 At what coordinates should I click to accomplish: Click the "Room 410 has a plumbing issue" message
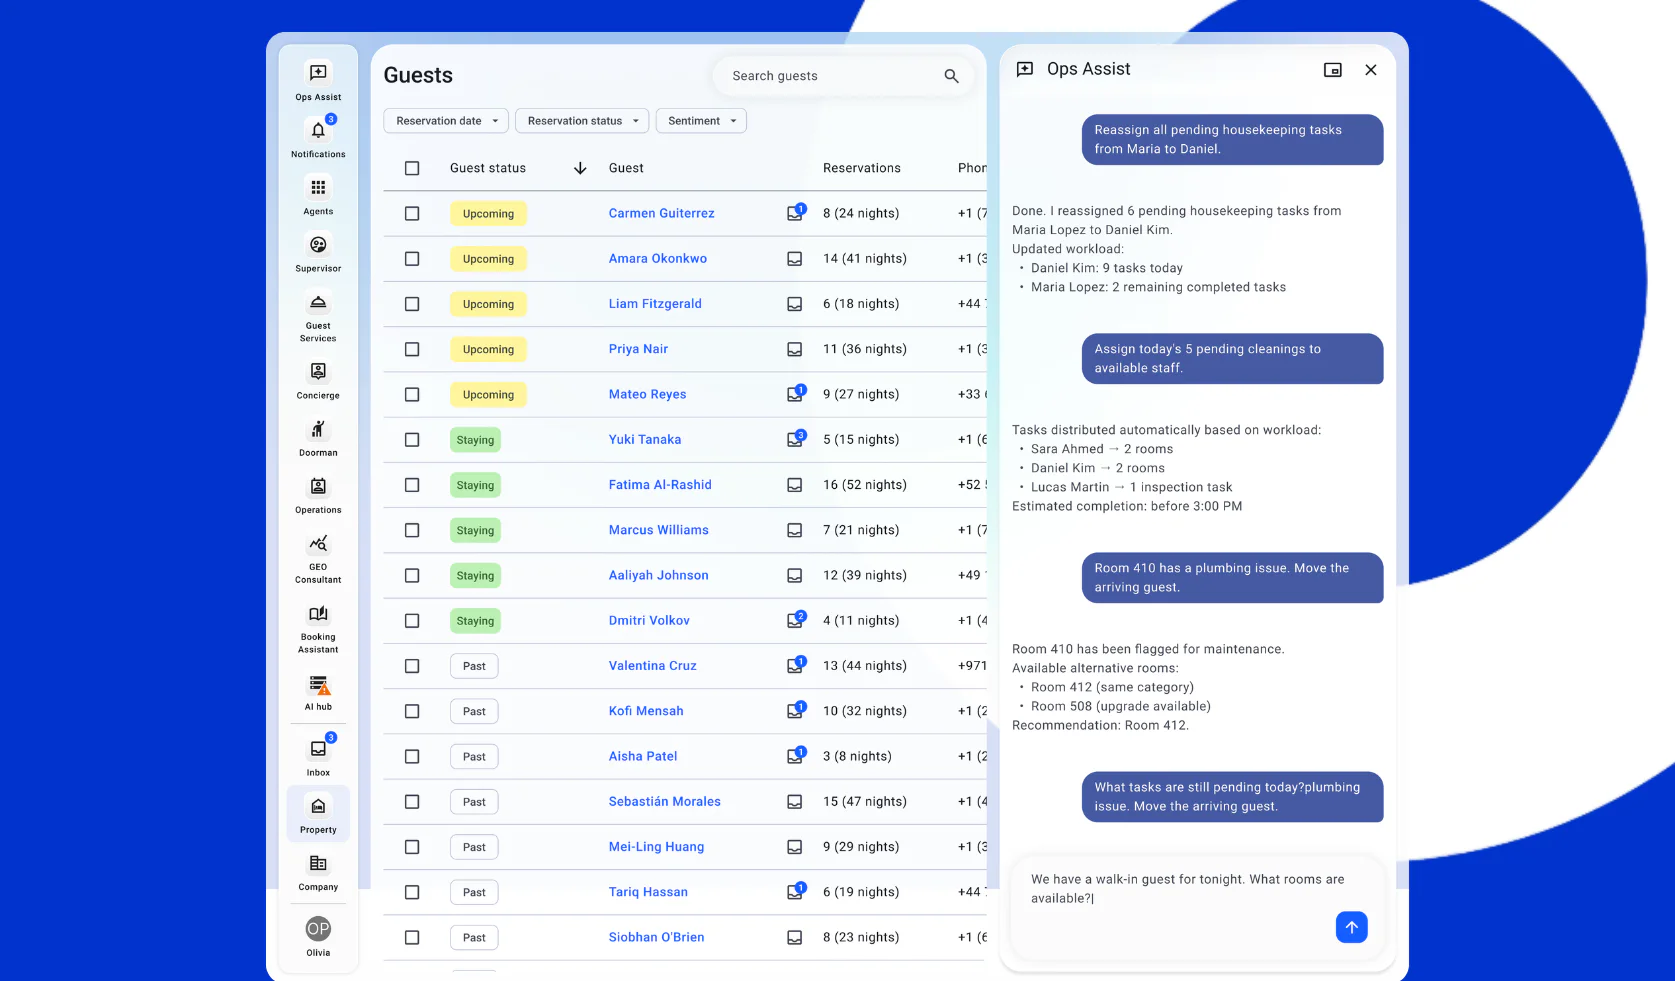[1232, 578]
